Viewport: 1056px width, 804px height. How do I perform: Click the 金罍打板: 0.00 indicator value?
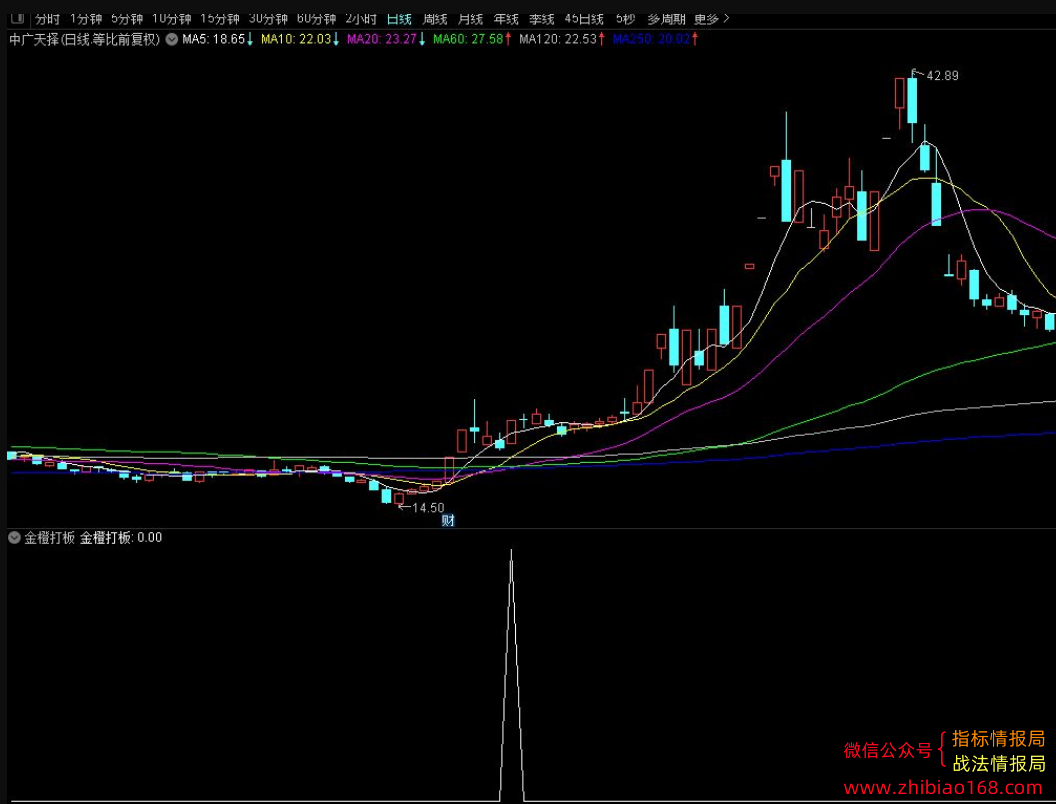tap(121, 537)
